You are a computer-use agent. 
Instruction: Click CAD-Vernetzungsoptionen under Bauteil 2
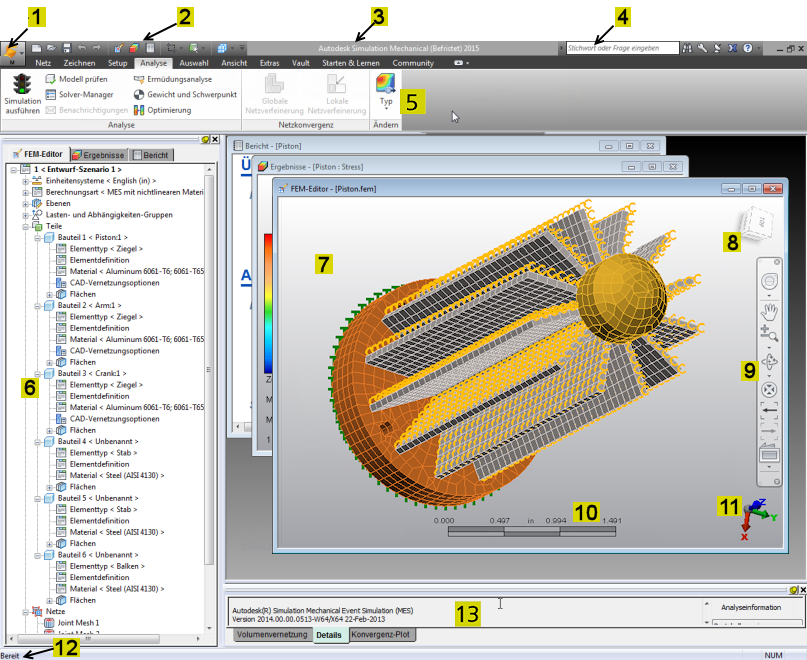(114, 351)
